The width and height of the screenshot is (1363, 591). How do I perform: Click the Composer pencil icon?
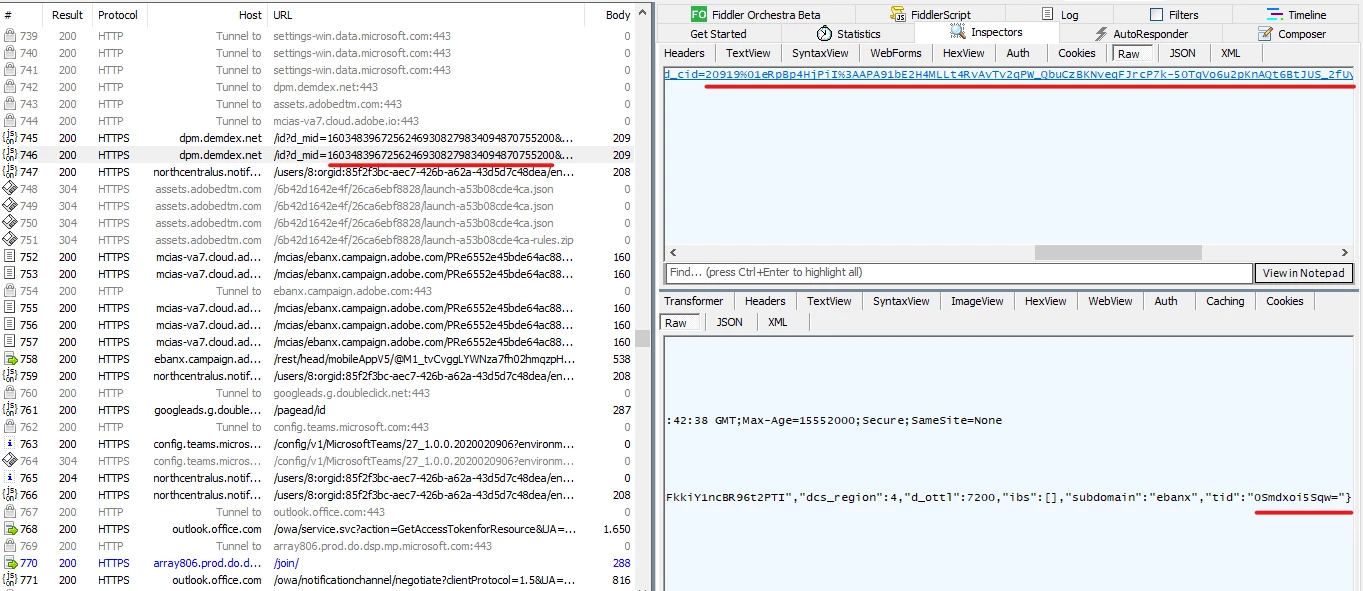point(1265,34)
